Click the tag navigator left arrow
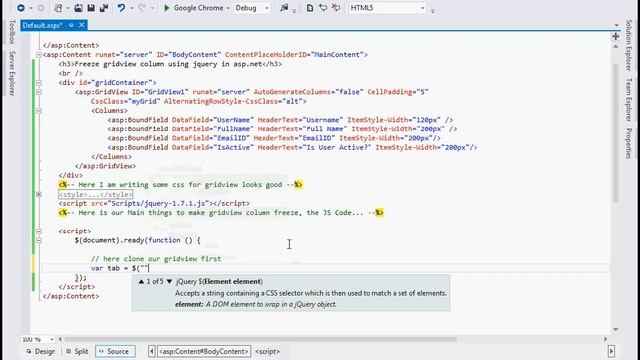Screen dimensions: 640x360 click(x=151, y=351)
